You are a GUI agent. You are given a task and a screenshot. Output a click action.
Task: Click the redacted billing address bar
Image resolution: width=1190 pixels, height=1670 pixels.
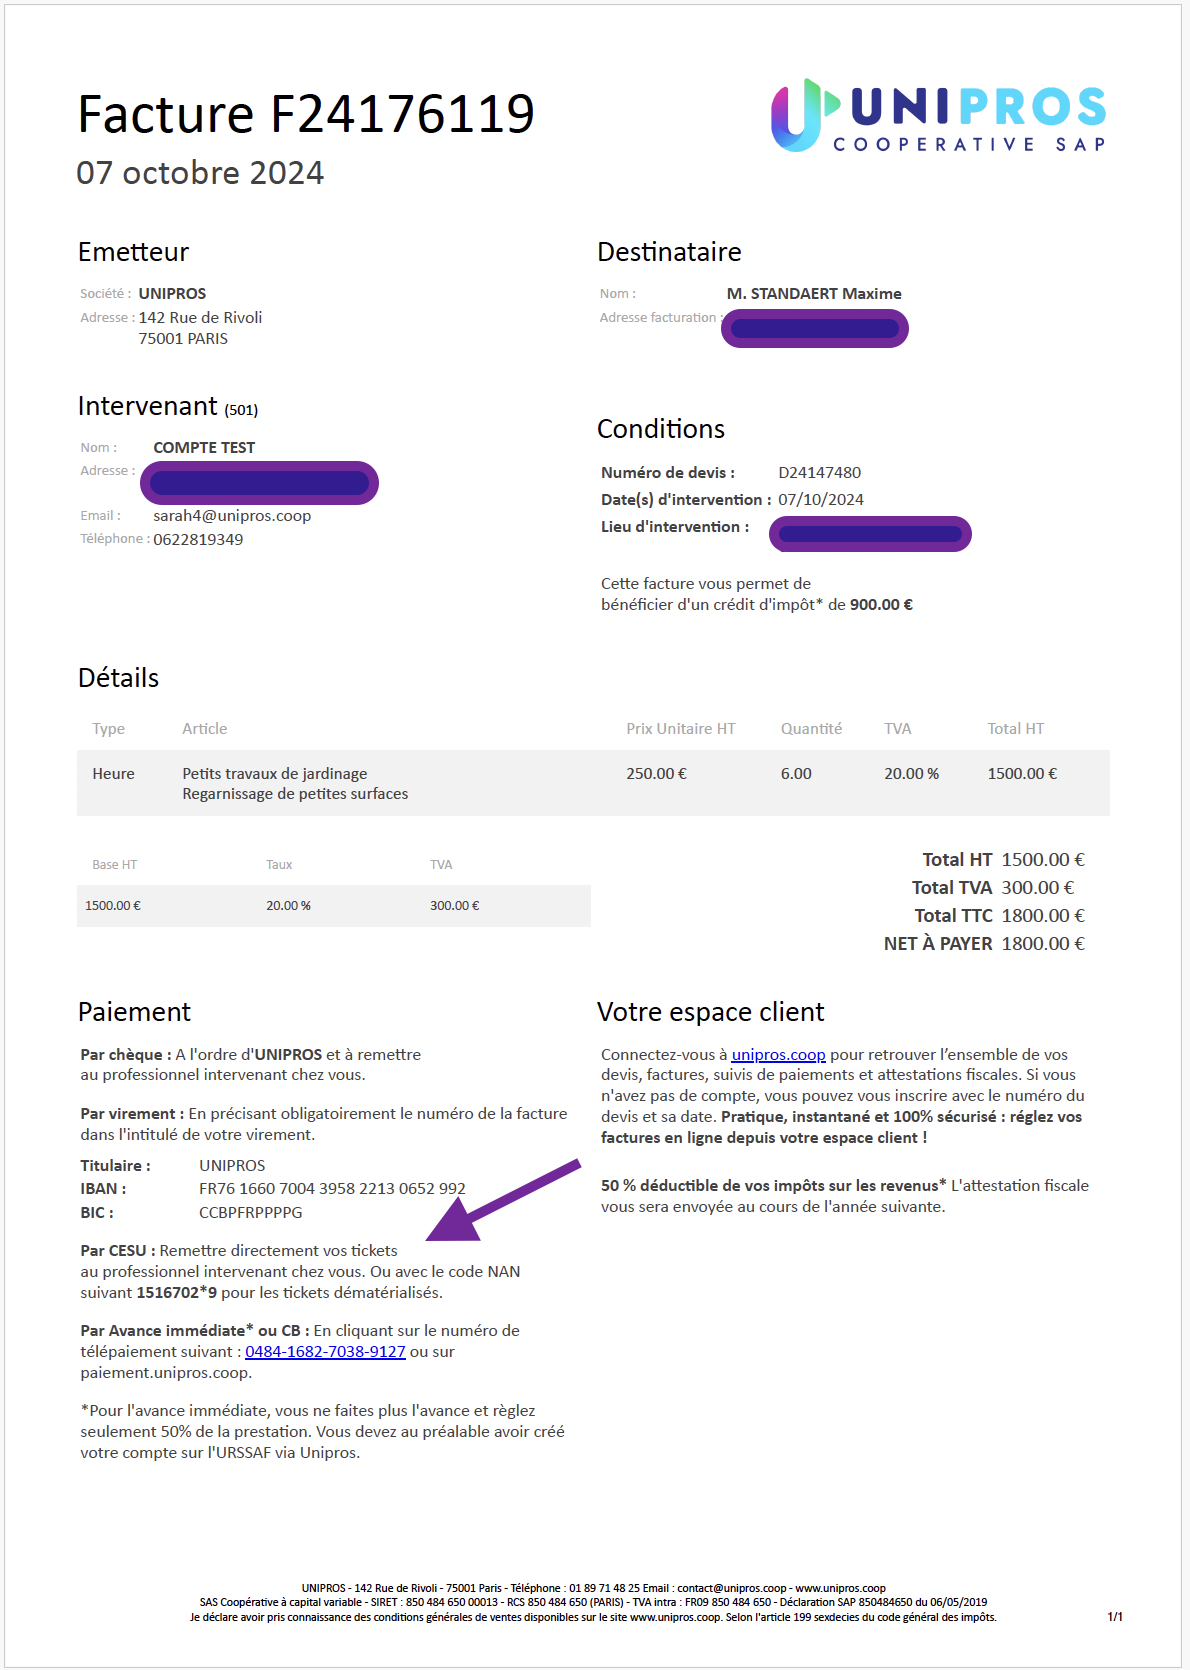point(814,328)
